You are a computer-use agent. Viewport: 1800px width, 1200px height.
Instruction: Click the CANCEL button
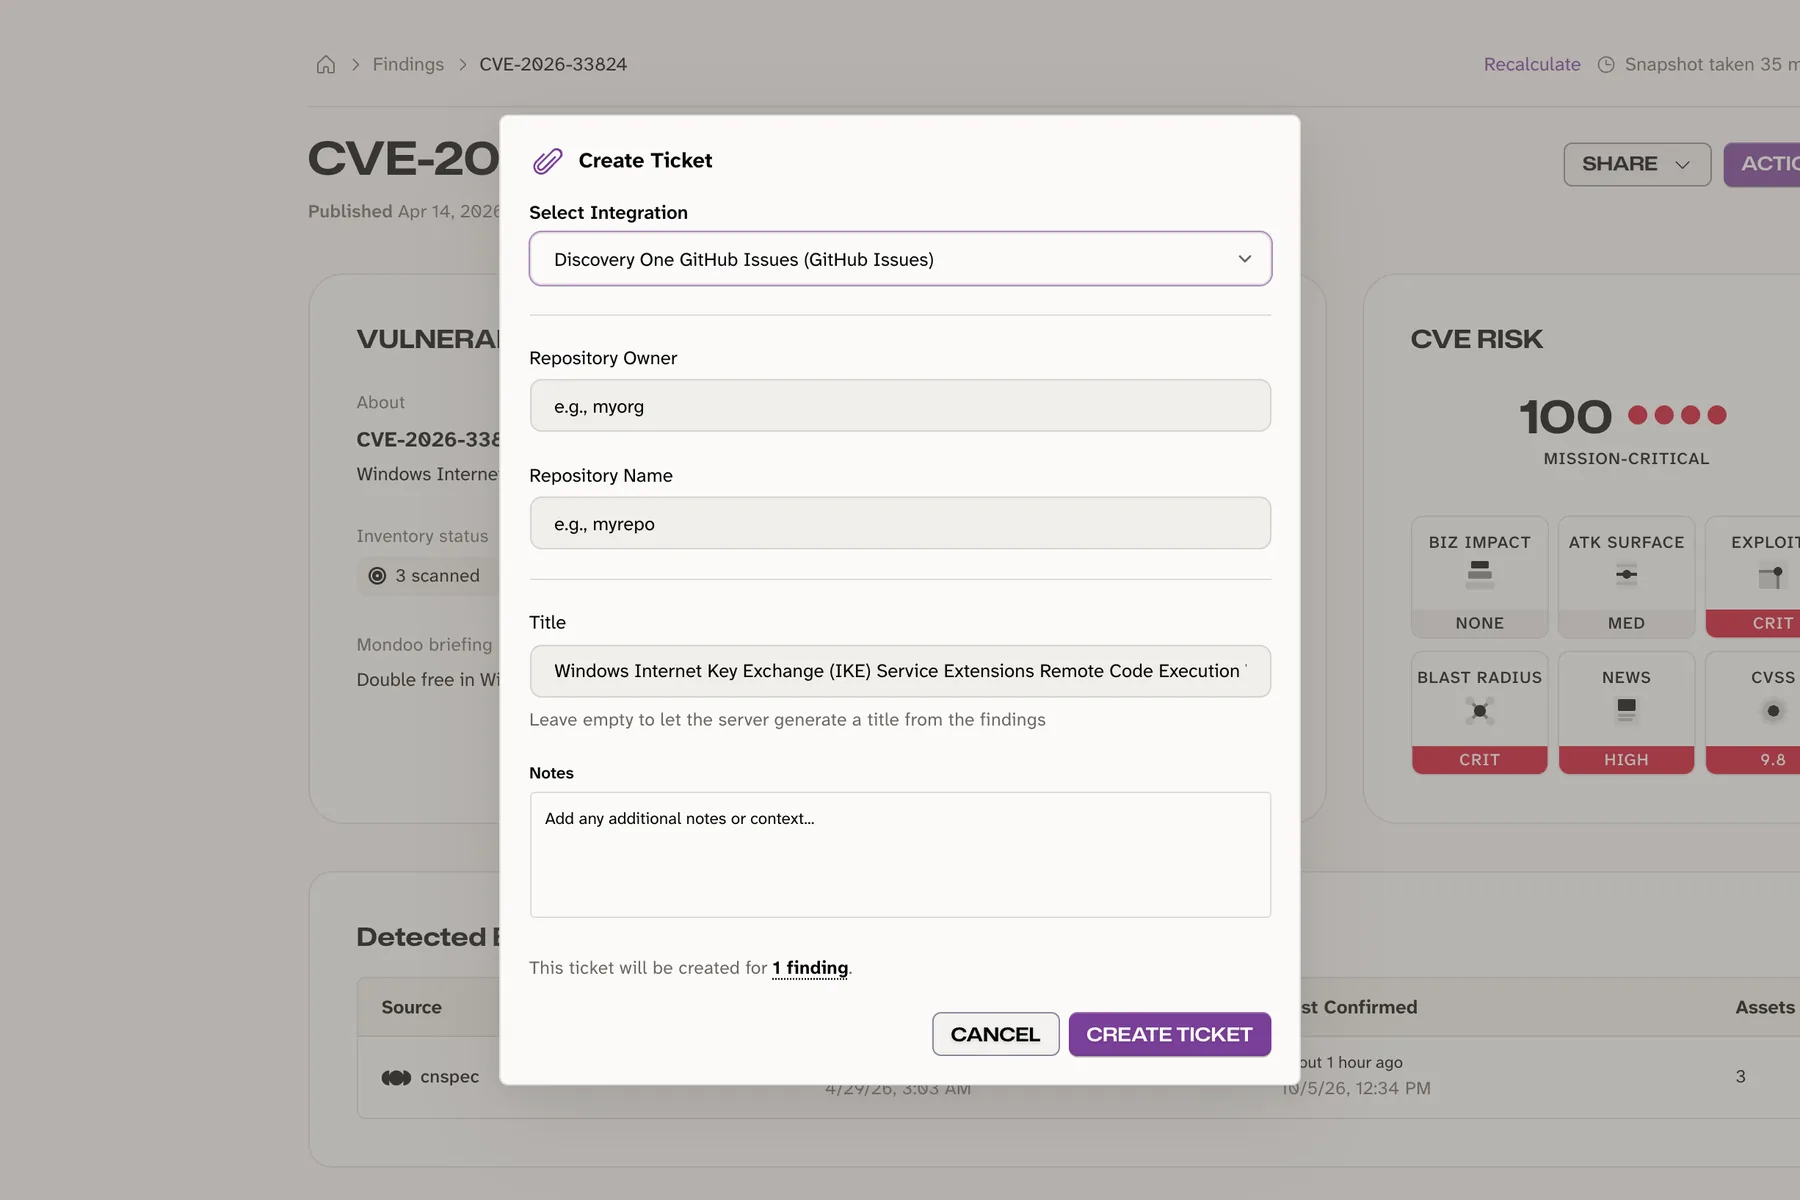995,1034
